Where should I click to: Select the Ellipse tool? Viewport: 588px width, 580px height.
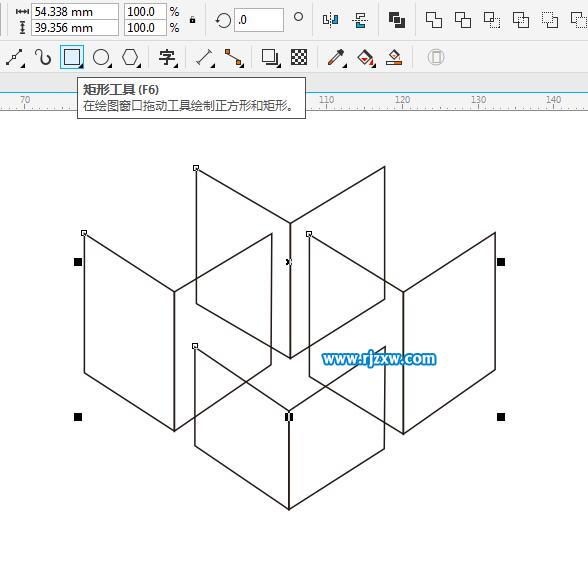click(x=101, y=57)
